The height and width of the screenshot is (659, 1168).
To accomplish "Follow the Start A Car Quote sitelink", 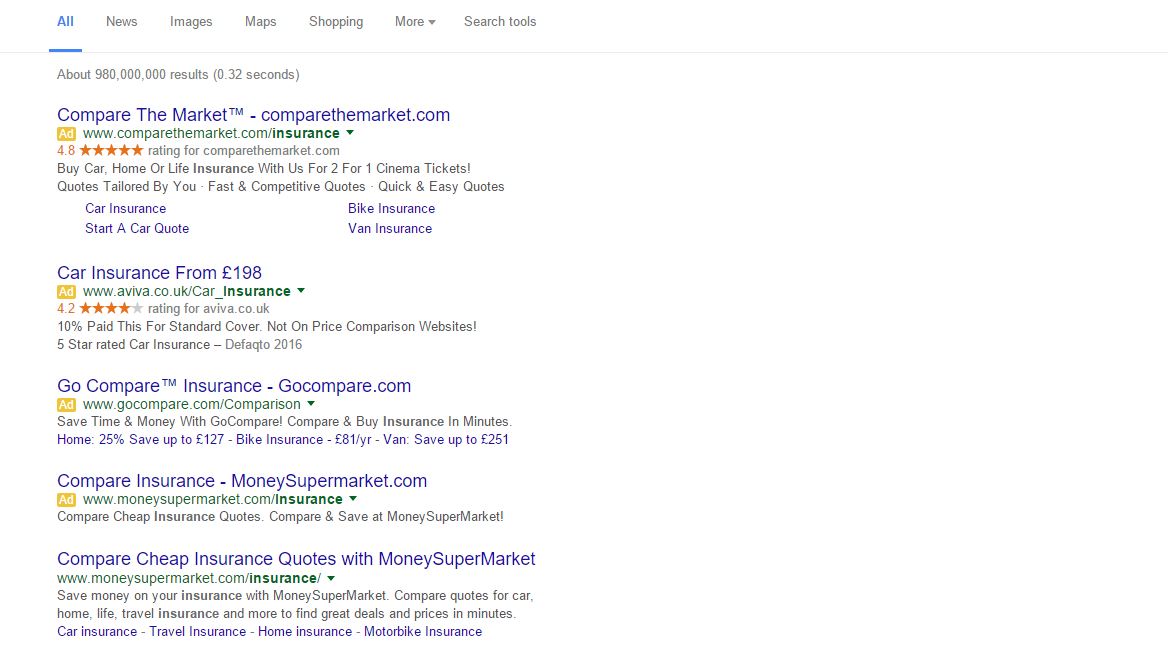I will click(137, 229).
